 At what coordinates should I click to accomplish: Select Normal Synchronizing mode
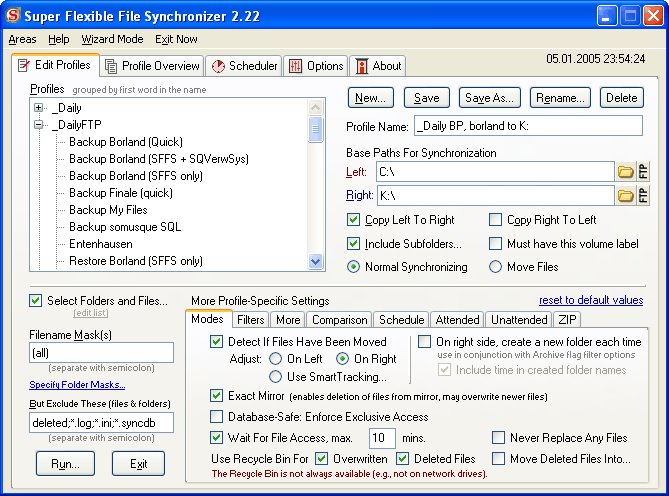pos(353,267)
